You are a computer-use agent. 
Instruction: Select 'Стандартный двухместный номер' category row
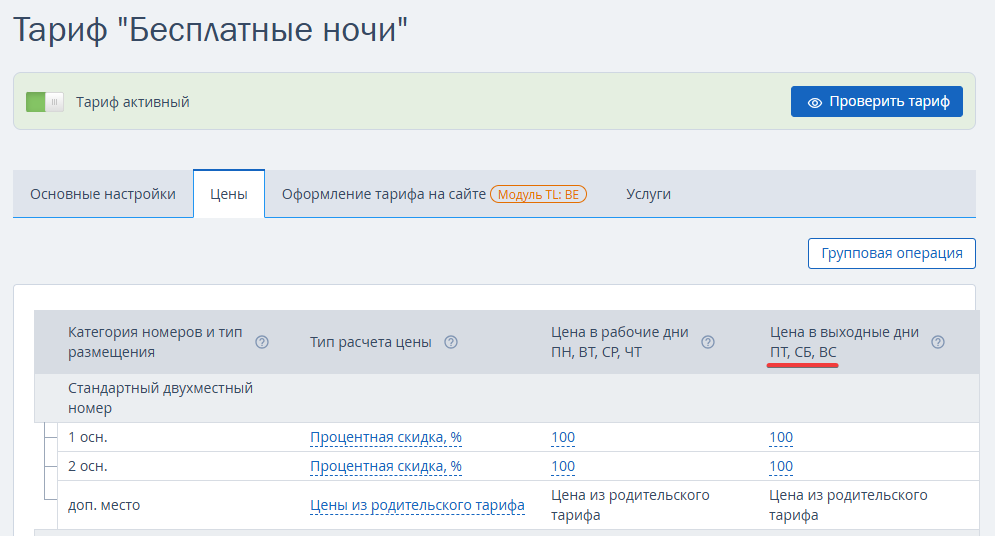tap(160, 398)
